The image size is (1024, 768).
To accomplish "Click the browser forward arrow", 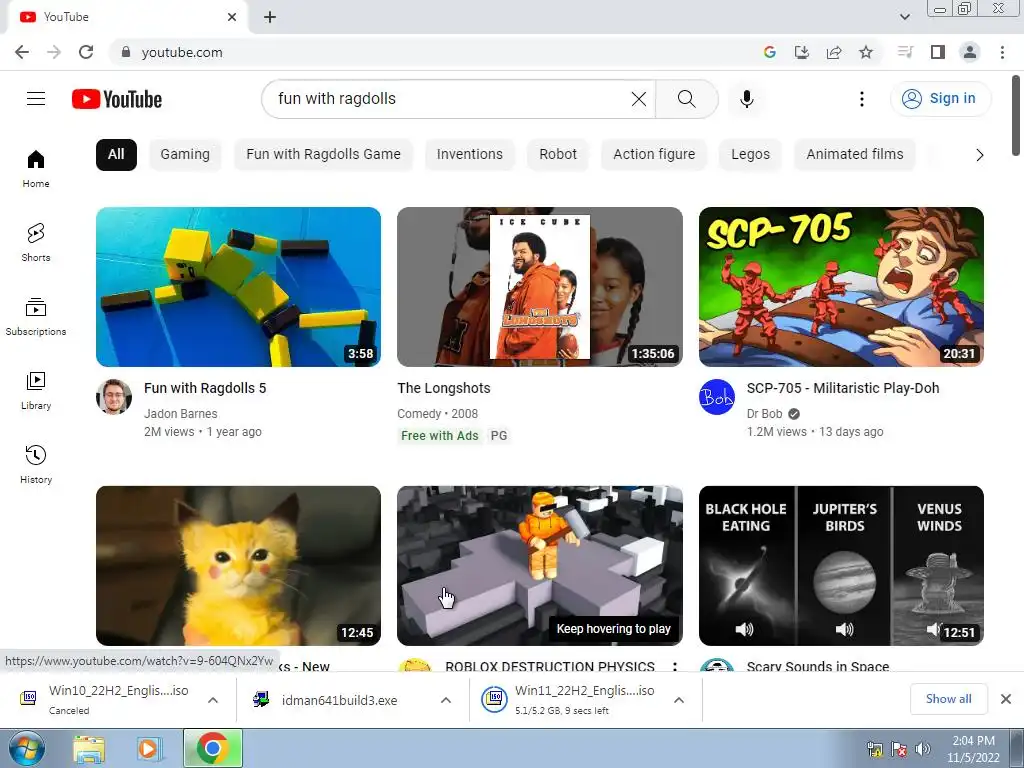I will click(54, 52).
